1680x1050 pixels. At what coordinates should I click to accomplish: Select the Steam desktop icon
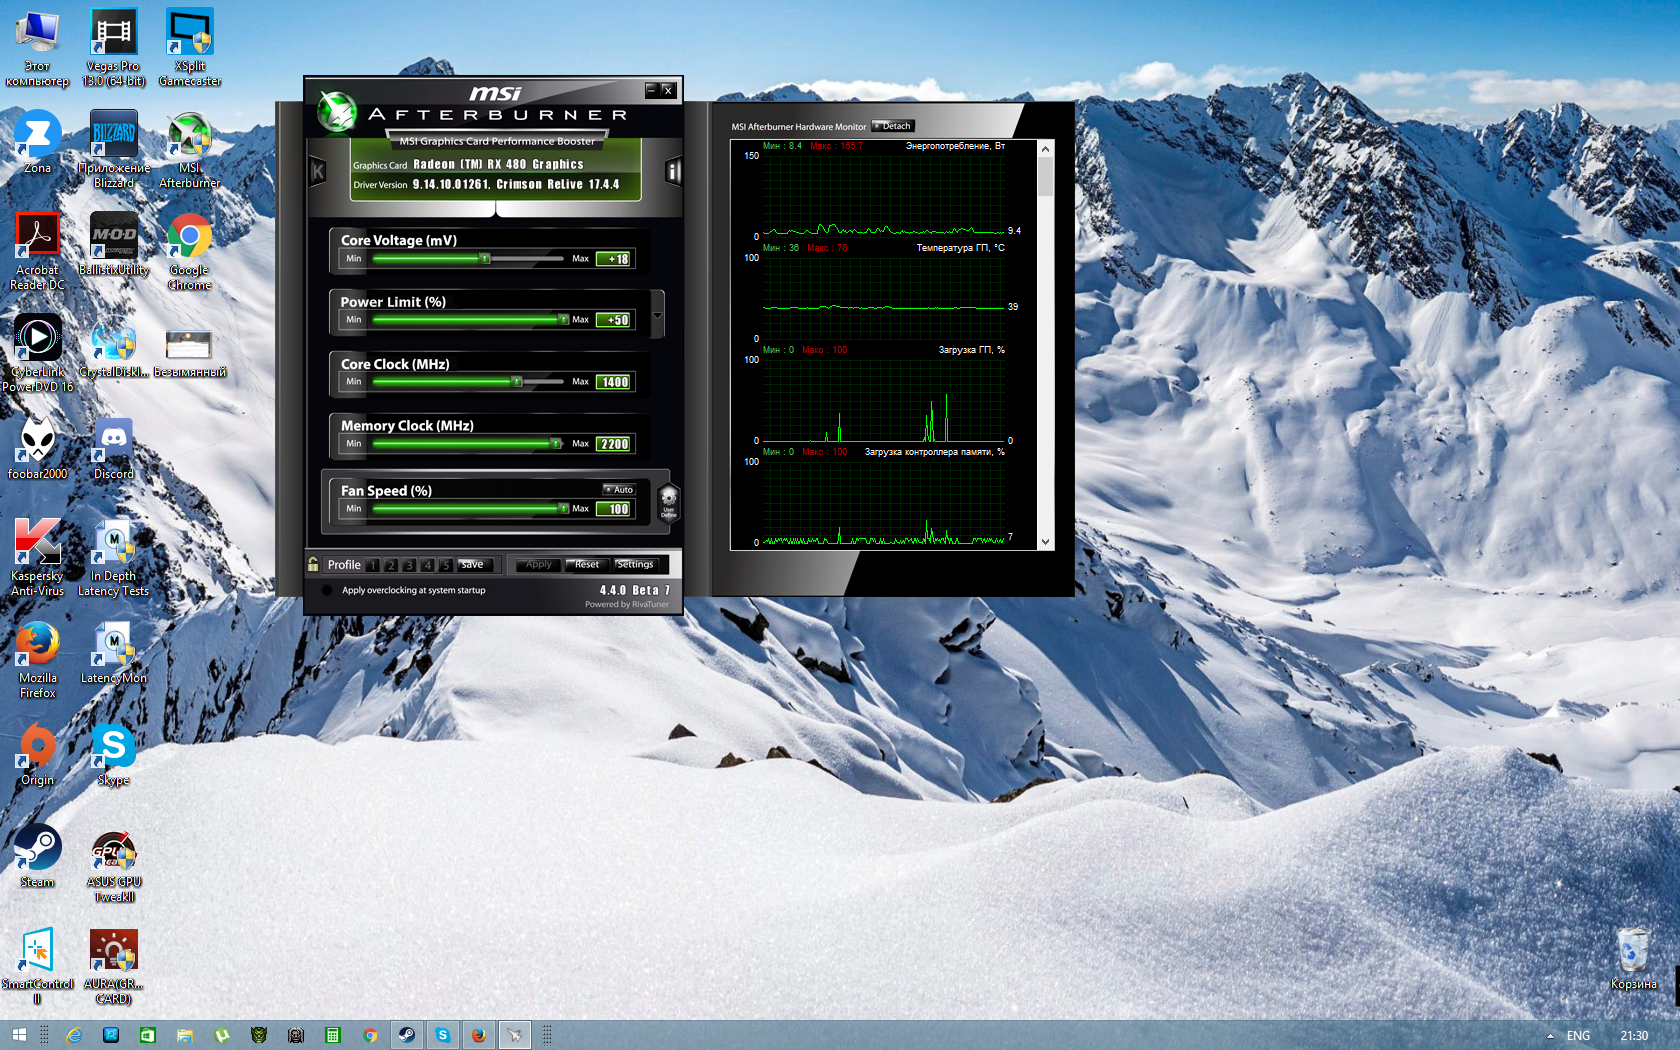click(x=37, y=856)
